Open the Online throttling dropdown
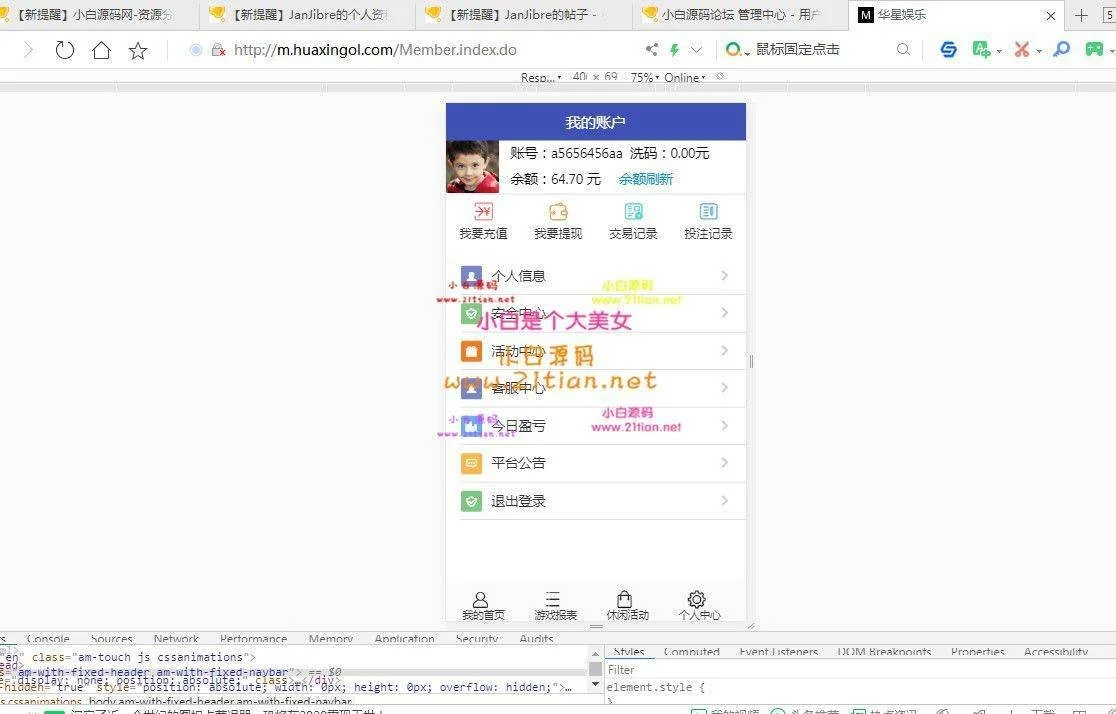Viewport: 1116px width, 714px height. click(x=684, y=78)
